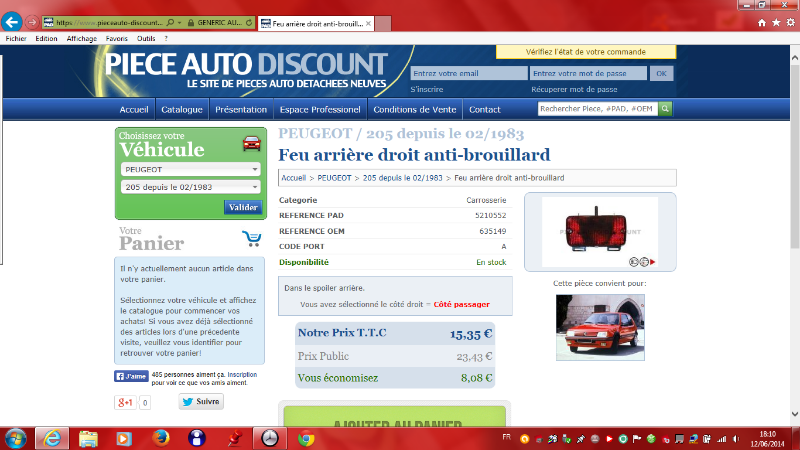Image resolution: width=800 pixels, height=450 pixels.
Task: Open the Contact page
Action: (485, 109)
